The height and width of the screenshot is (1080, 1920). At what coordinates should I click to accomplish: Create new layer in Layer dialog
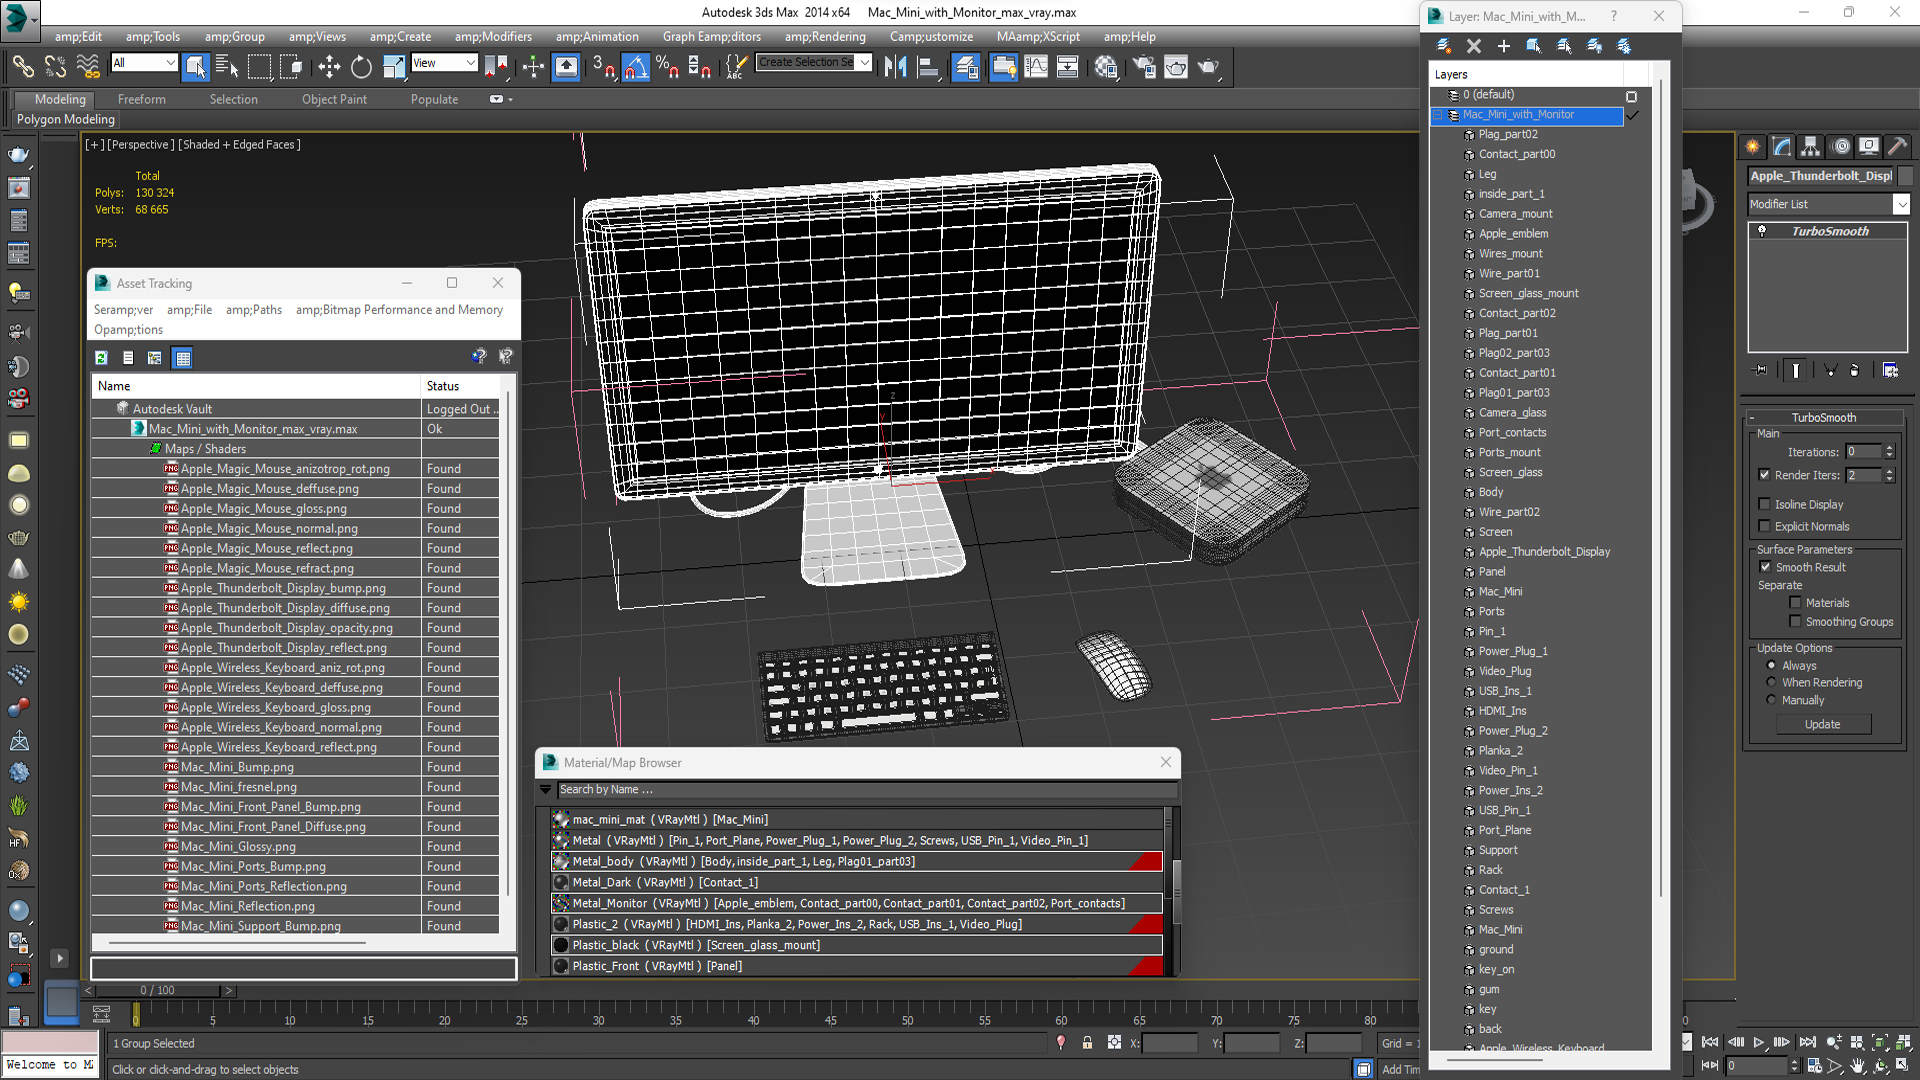coord(1443,46)
